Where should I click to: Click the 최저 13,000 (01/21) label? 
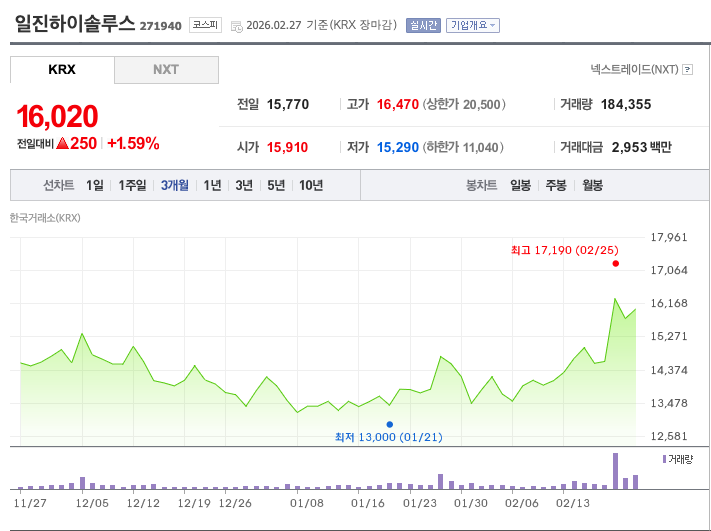pos(389,437)
